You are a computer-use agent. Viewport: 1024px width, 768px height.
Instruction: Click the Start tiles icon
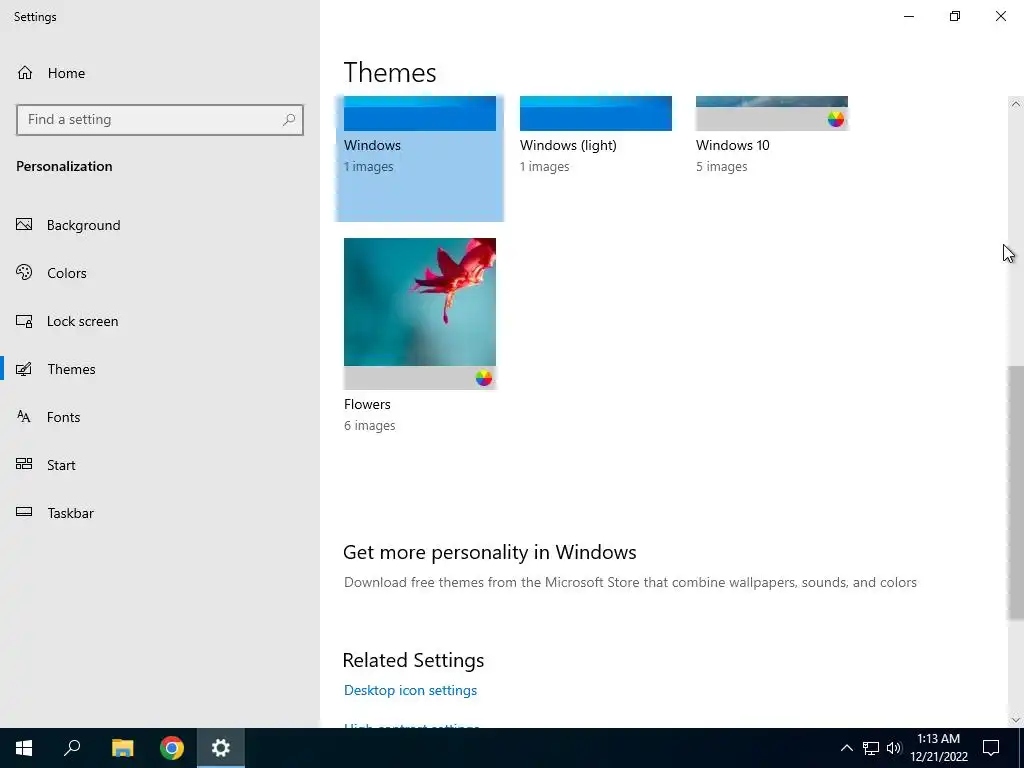click(x=24, y=464)
